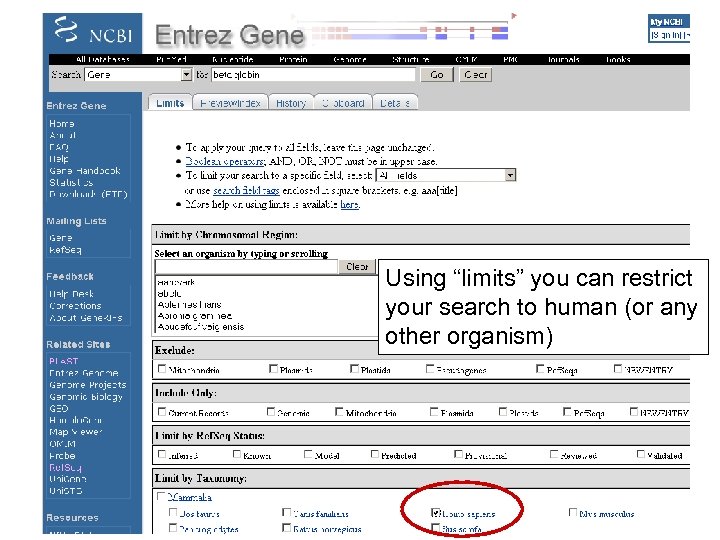Check Current Records under Include Only

[x=162, y=412]
